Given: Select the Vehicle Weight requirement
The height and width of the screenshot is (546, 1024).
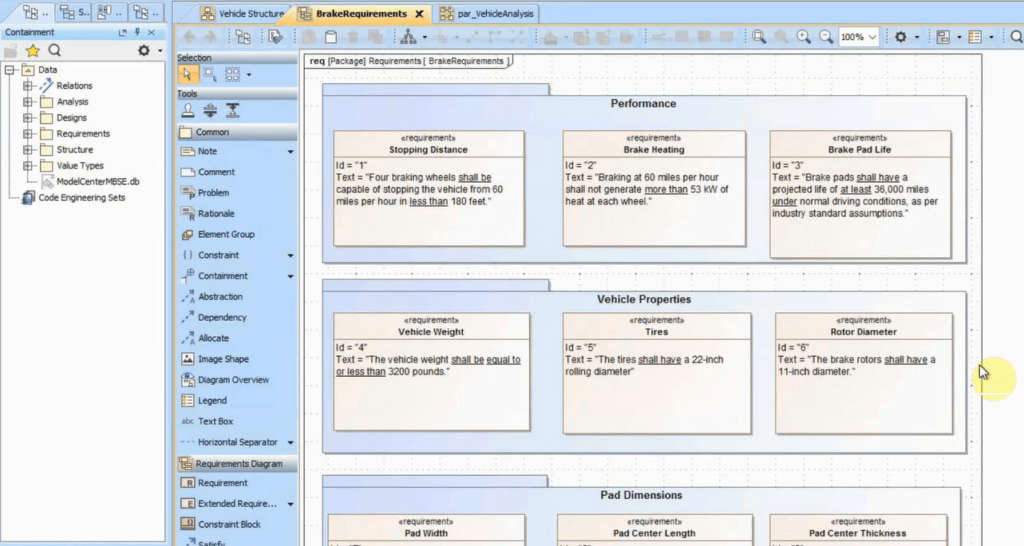Looking at the screenshot, I should tap(432, 372).
